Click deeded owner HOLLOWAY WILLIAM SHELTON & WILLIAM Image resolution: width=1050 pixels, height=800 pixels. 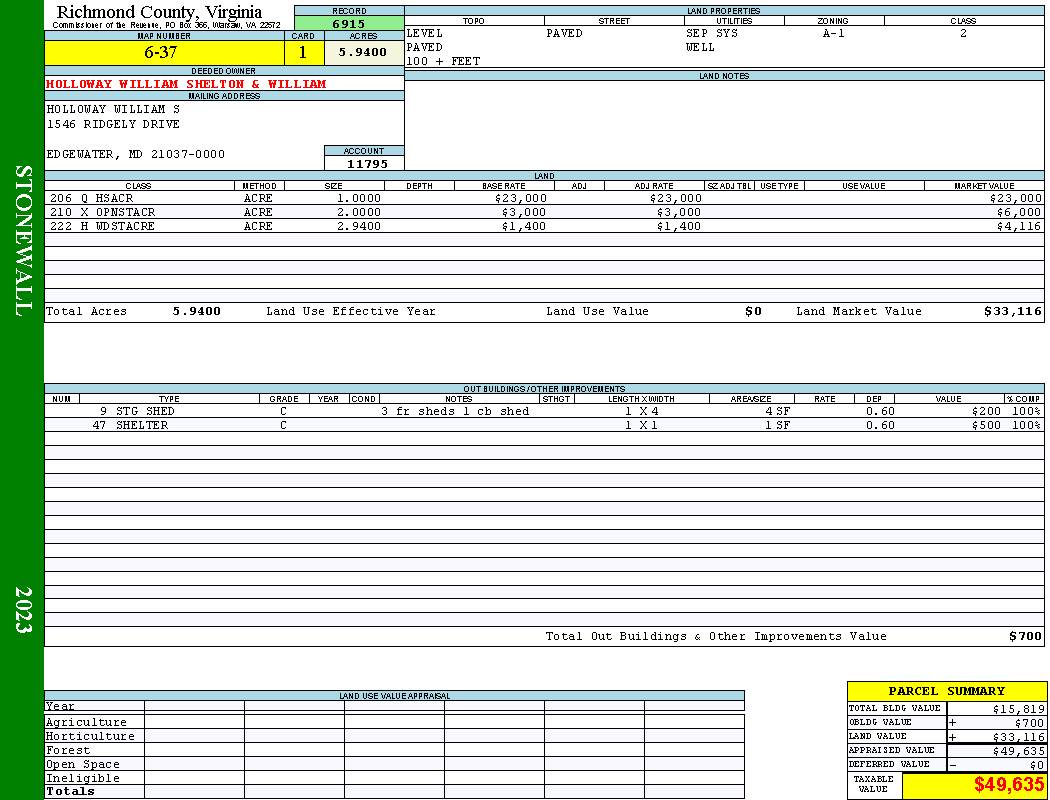(x=186, y=84)
